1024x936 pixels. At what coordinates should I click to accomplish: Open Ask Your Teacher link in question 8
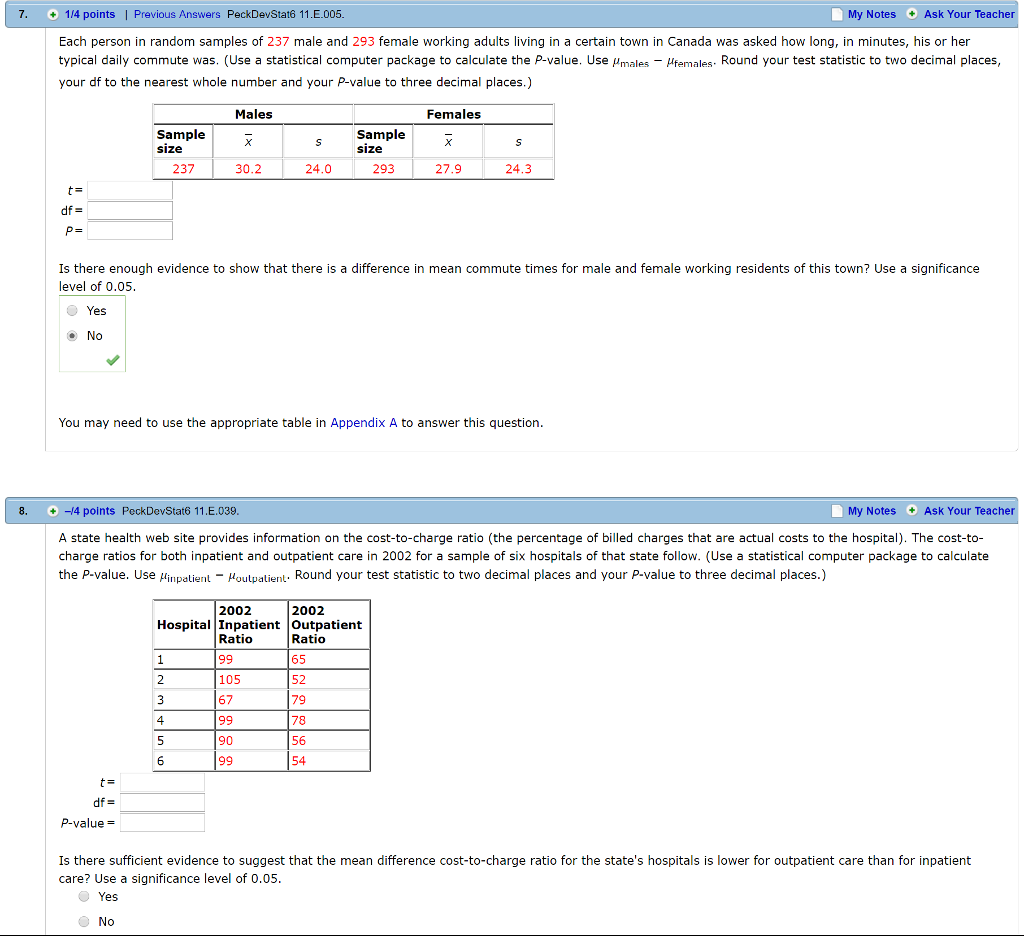click(x=969, y=511)
